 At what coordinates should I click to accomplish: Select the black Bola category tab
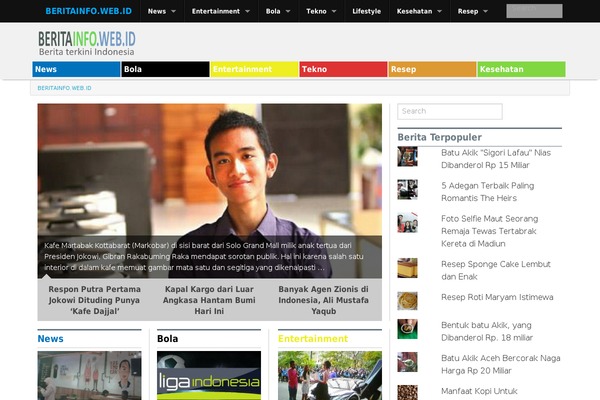tap(165, 69)
